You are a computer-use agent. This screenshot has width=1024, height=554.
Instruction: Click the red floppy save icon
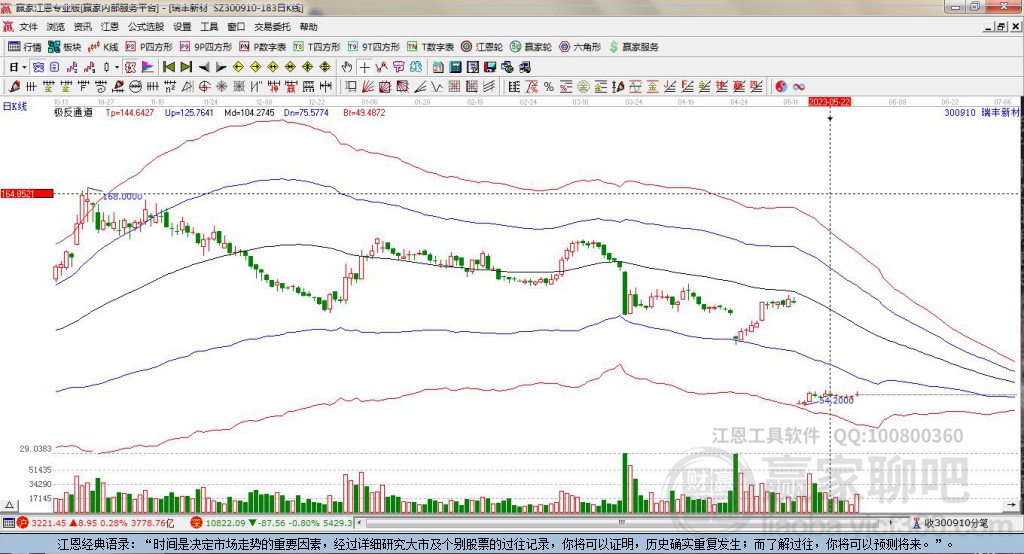click(x=490, y=67)
